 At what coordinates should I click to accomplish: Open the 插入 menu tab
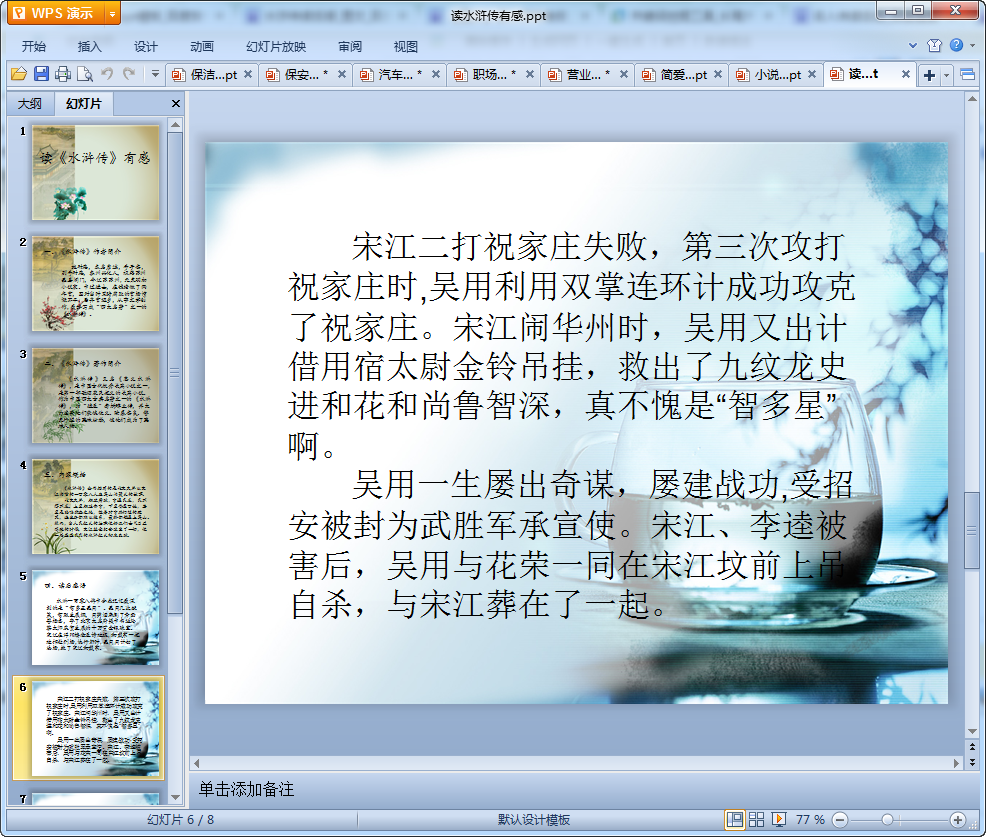[89, 47]
